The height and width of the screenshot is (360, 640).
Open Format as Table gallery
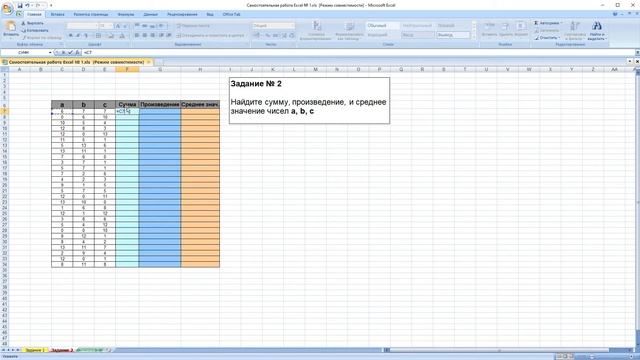349,31
